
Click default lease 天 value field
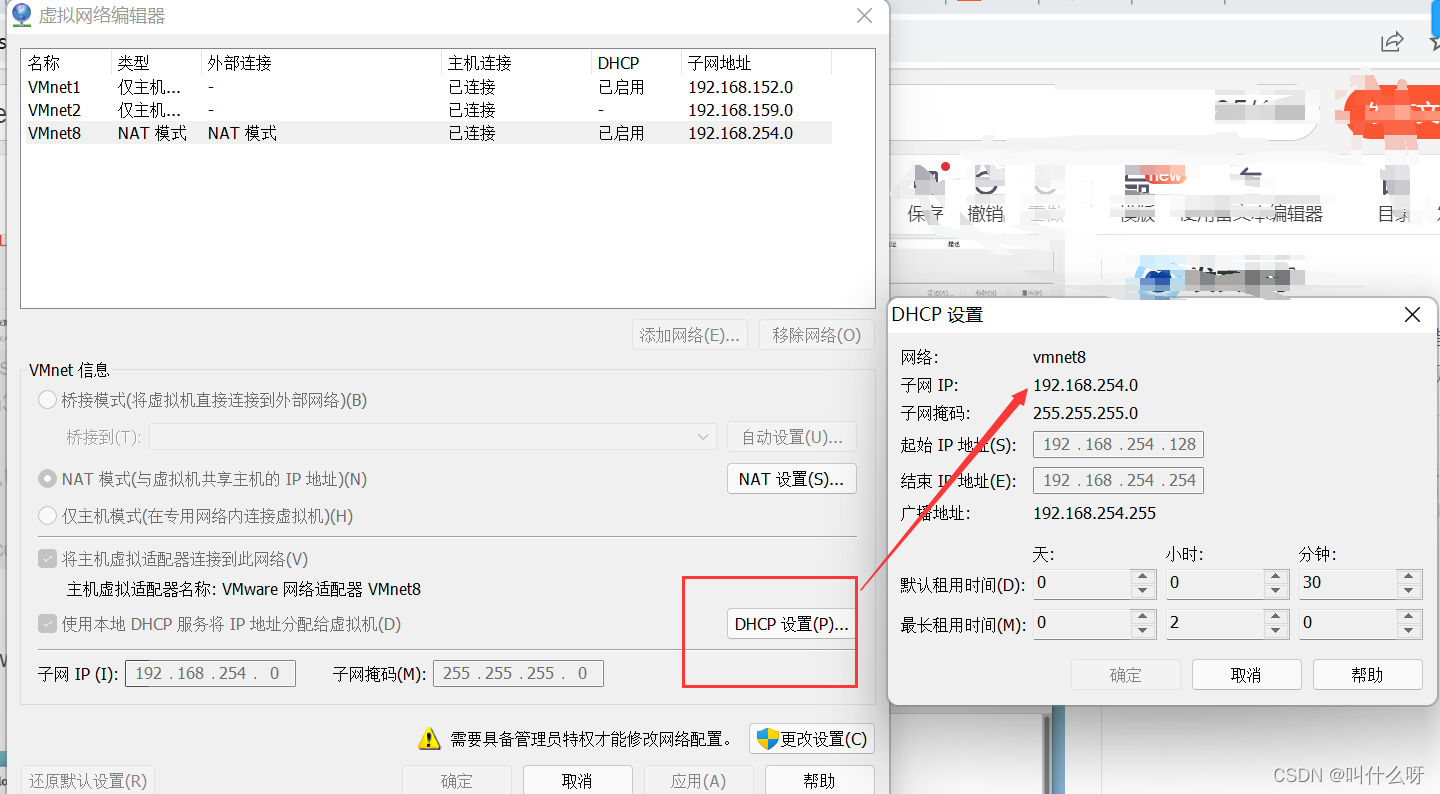tap(1081, 583)
